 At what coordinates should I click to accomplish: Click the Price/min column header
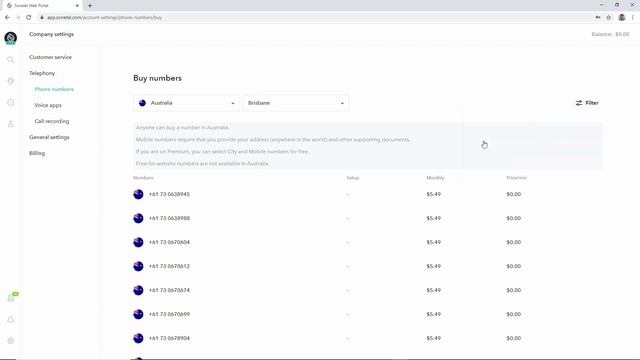tap(516, 178)
